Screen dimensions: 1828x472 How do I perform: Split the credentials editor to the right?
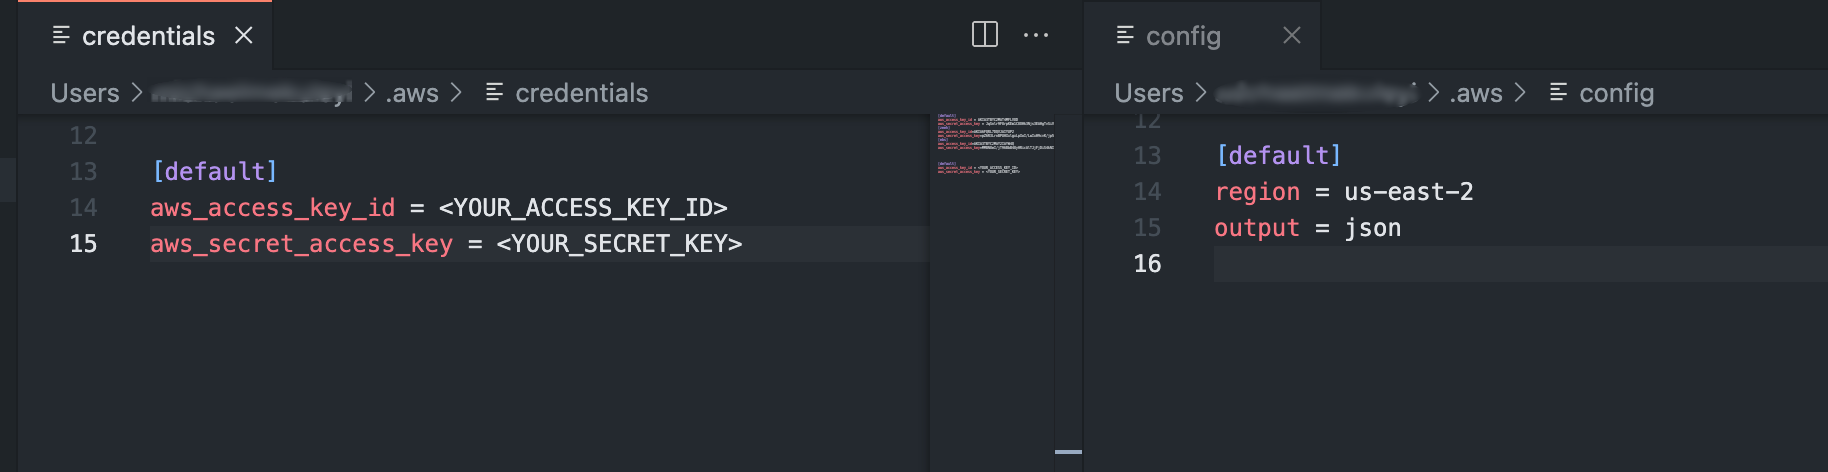tap(985, 35)
